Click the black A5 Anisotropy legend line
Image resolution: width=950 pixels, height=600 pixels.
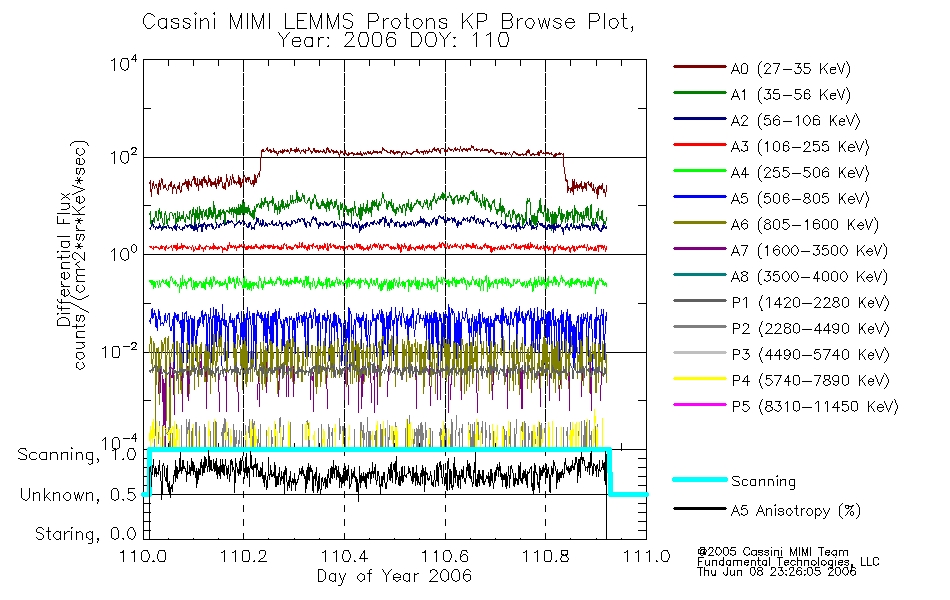pos(700,508)
